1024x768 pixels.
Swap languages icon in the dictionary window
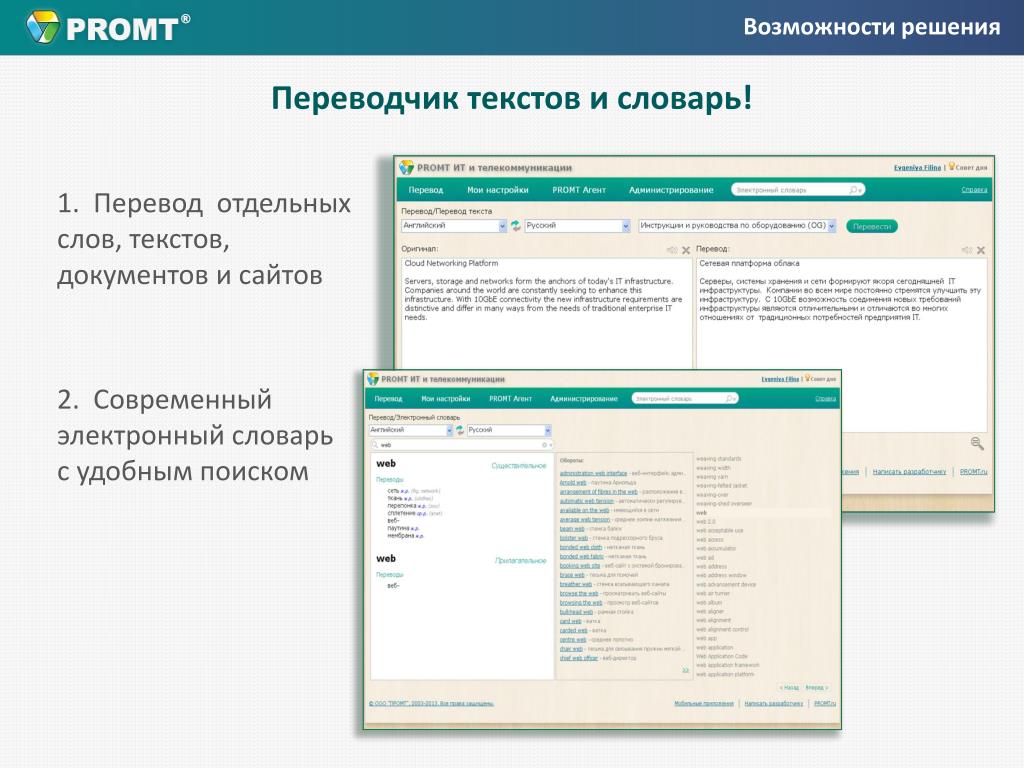click(460, 430)
